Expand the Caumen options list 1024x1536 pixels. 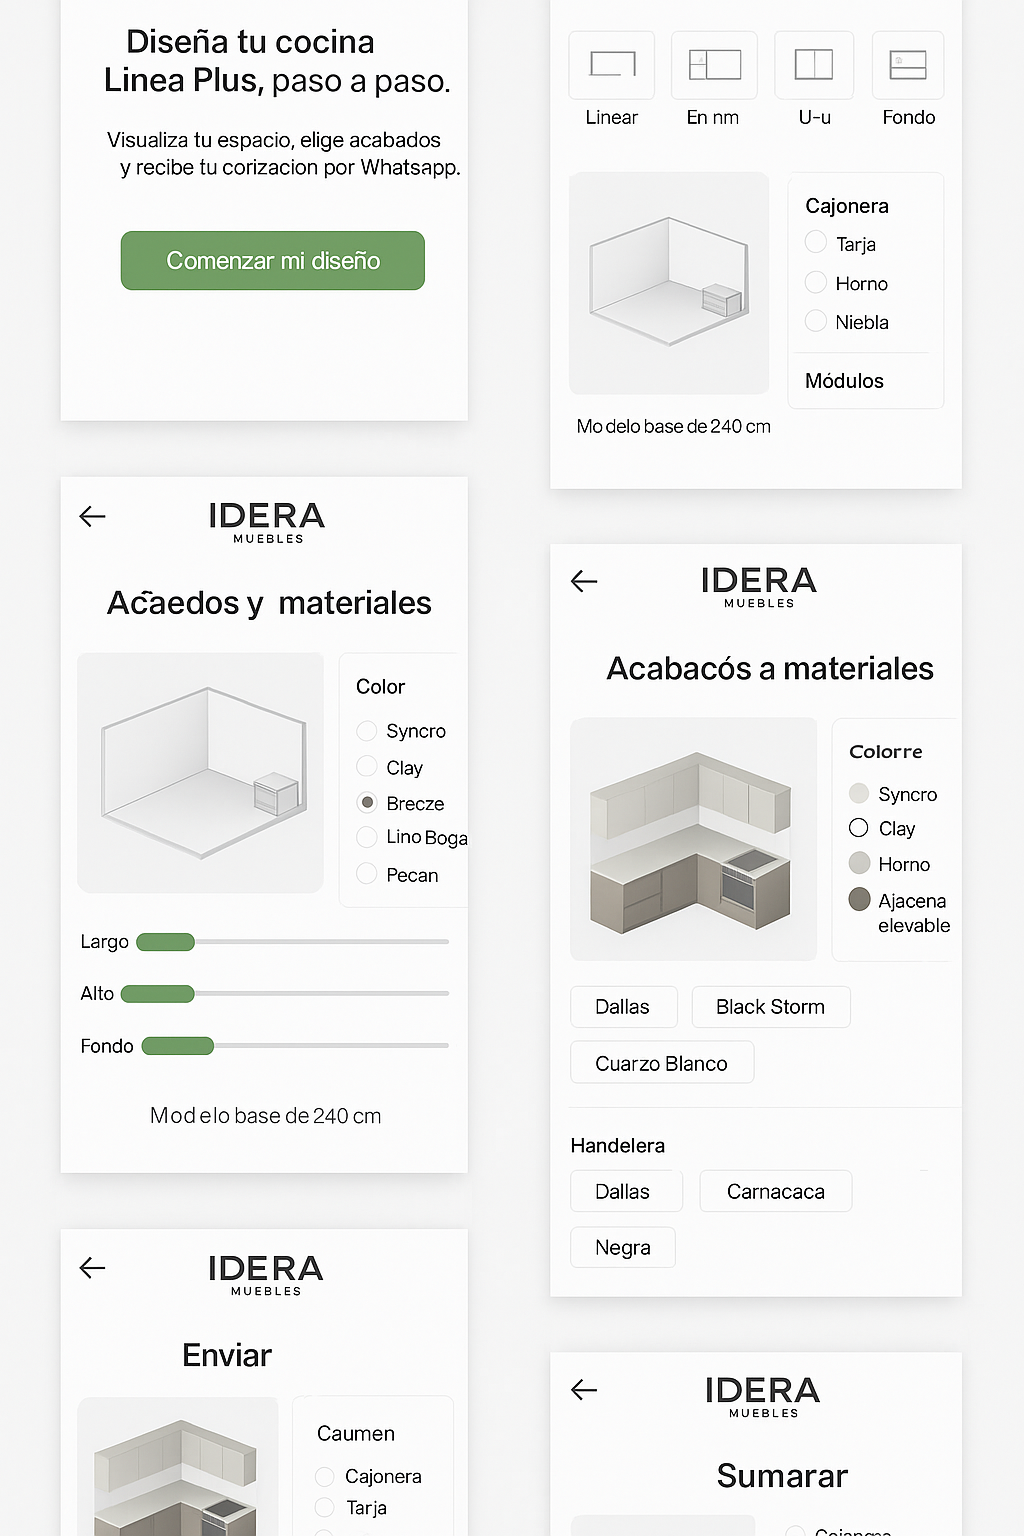point(355,1433)
